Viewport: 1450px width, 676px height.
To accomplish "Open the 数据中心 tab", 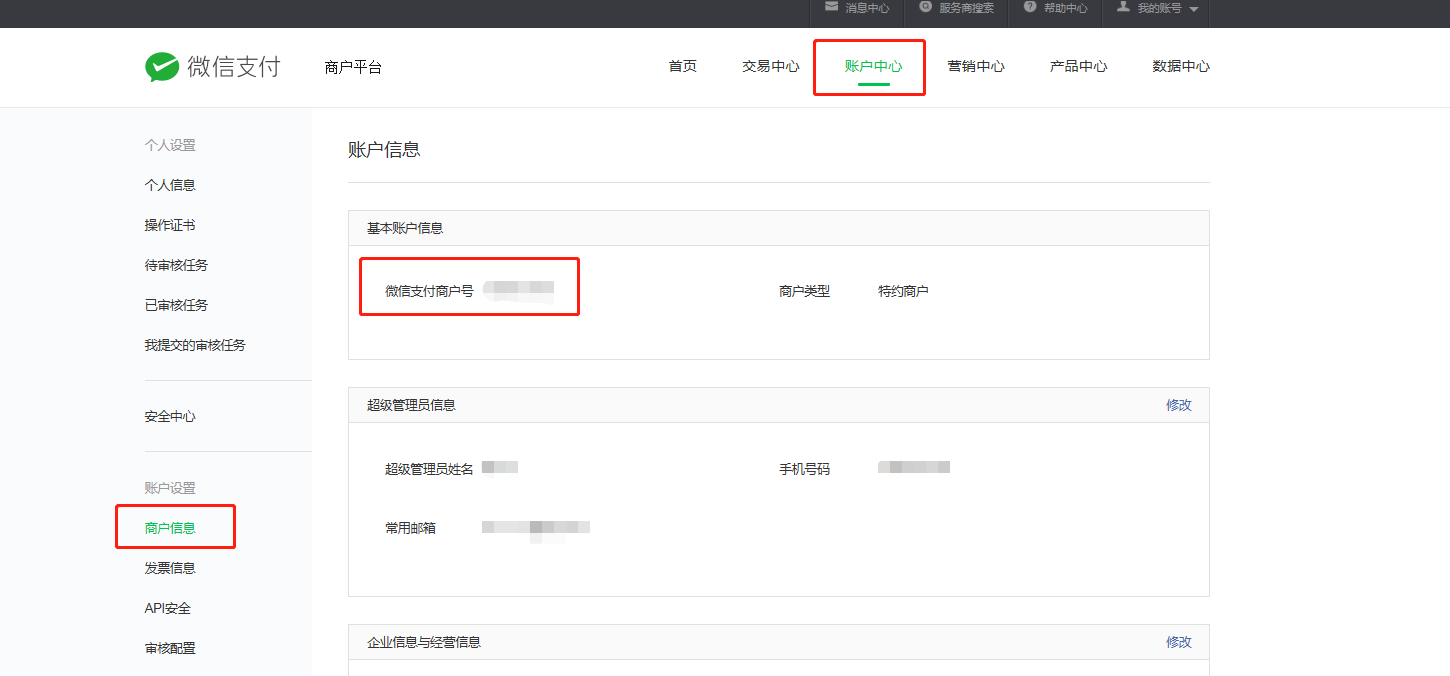I will pos(1181,67).
